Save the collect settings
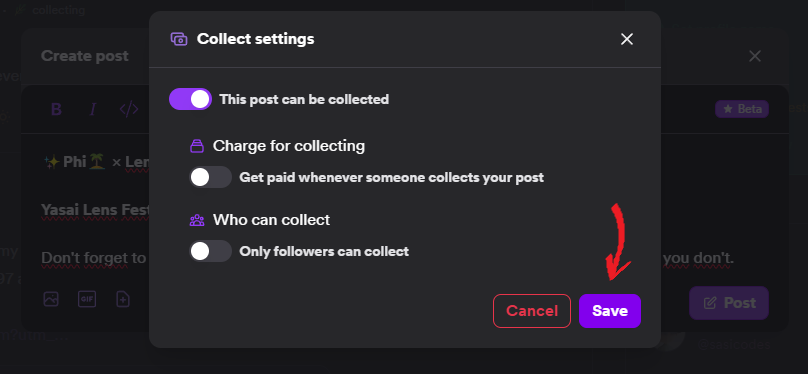Screen dimensions: 808x374 pyautogui.click(x=610, y=311)
